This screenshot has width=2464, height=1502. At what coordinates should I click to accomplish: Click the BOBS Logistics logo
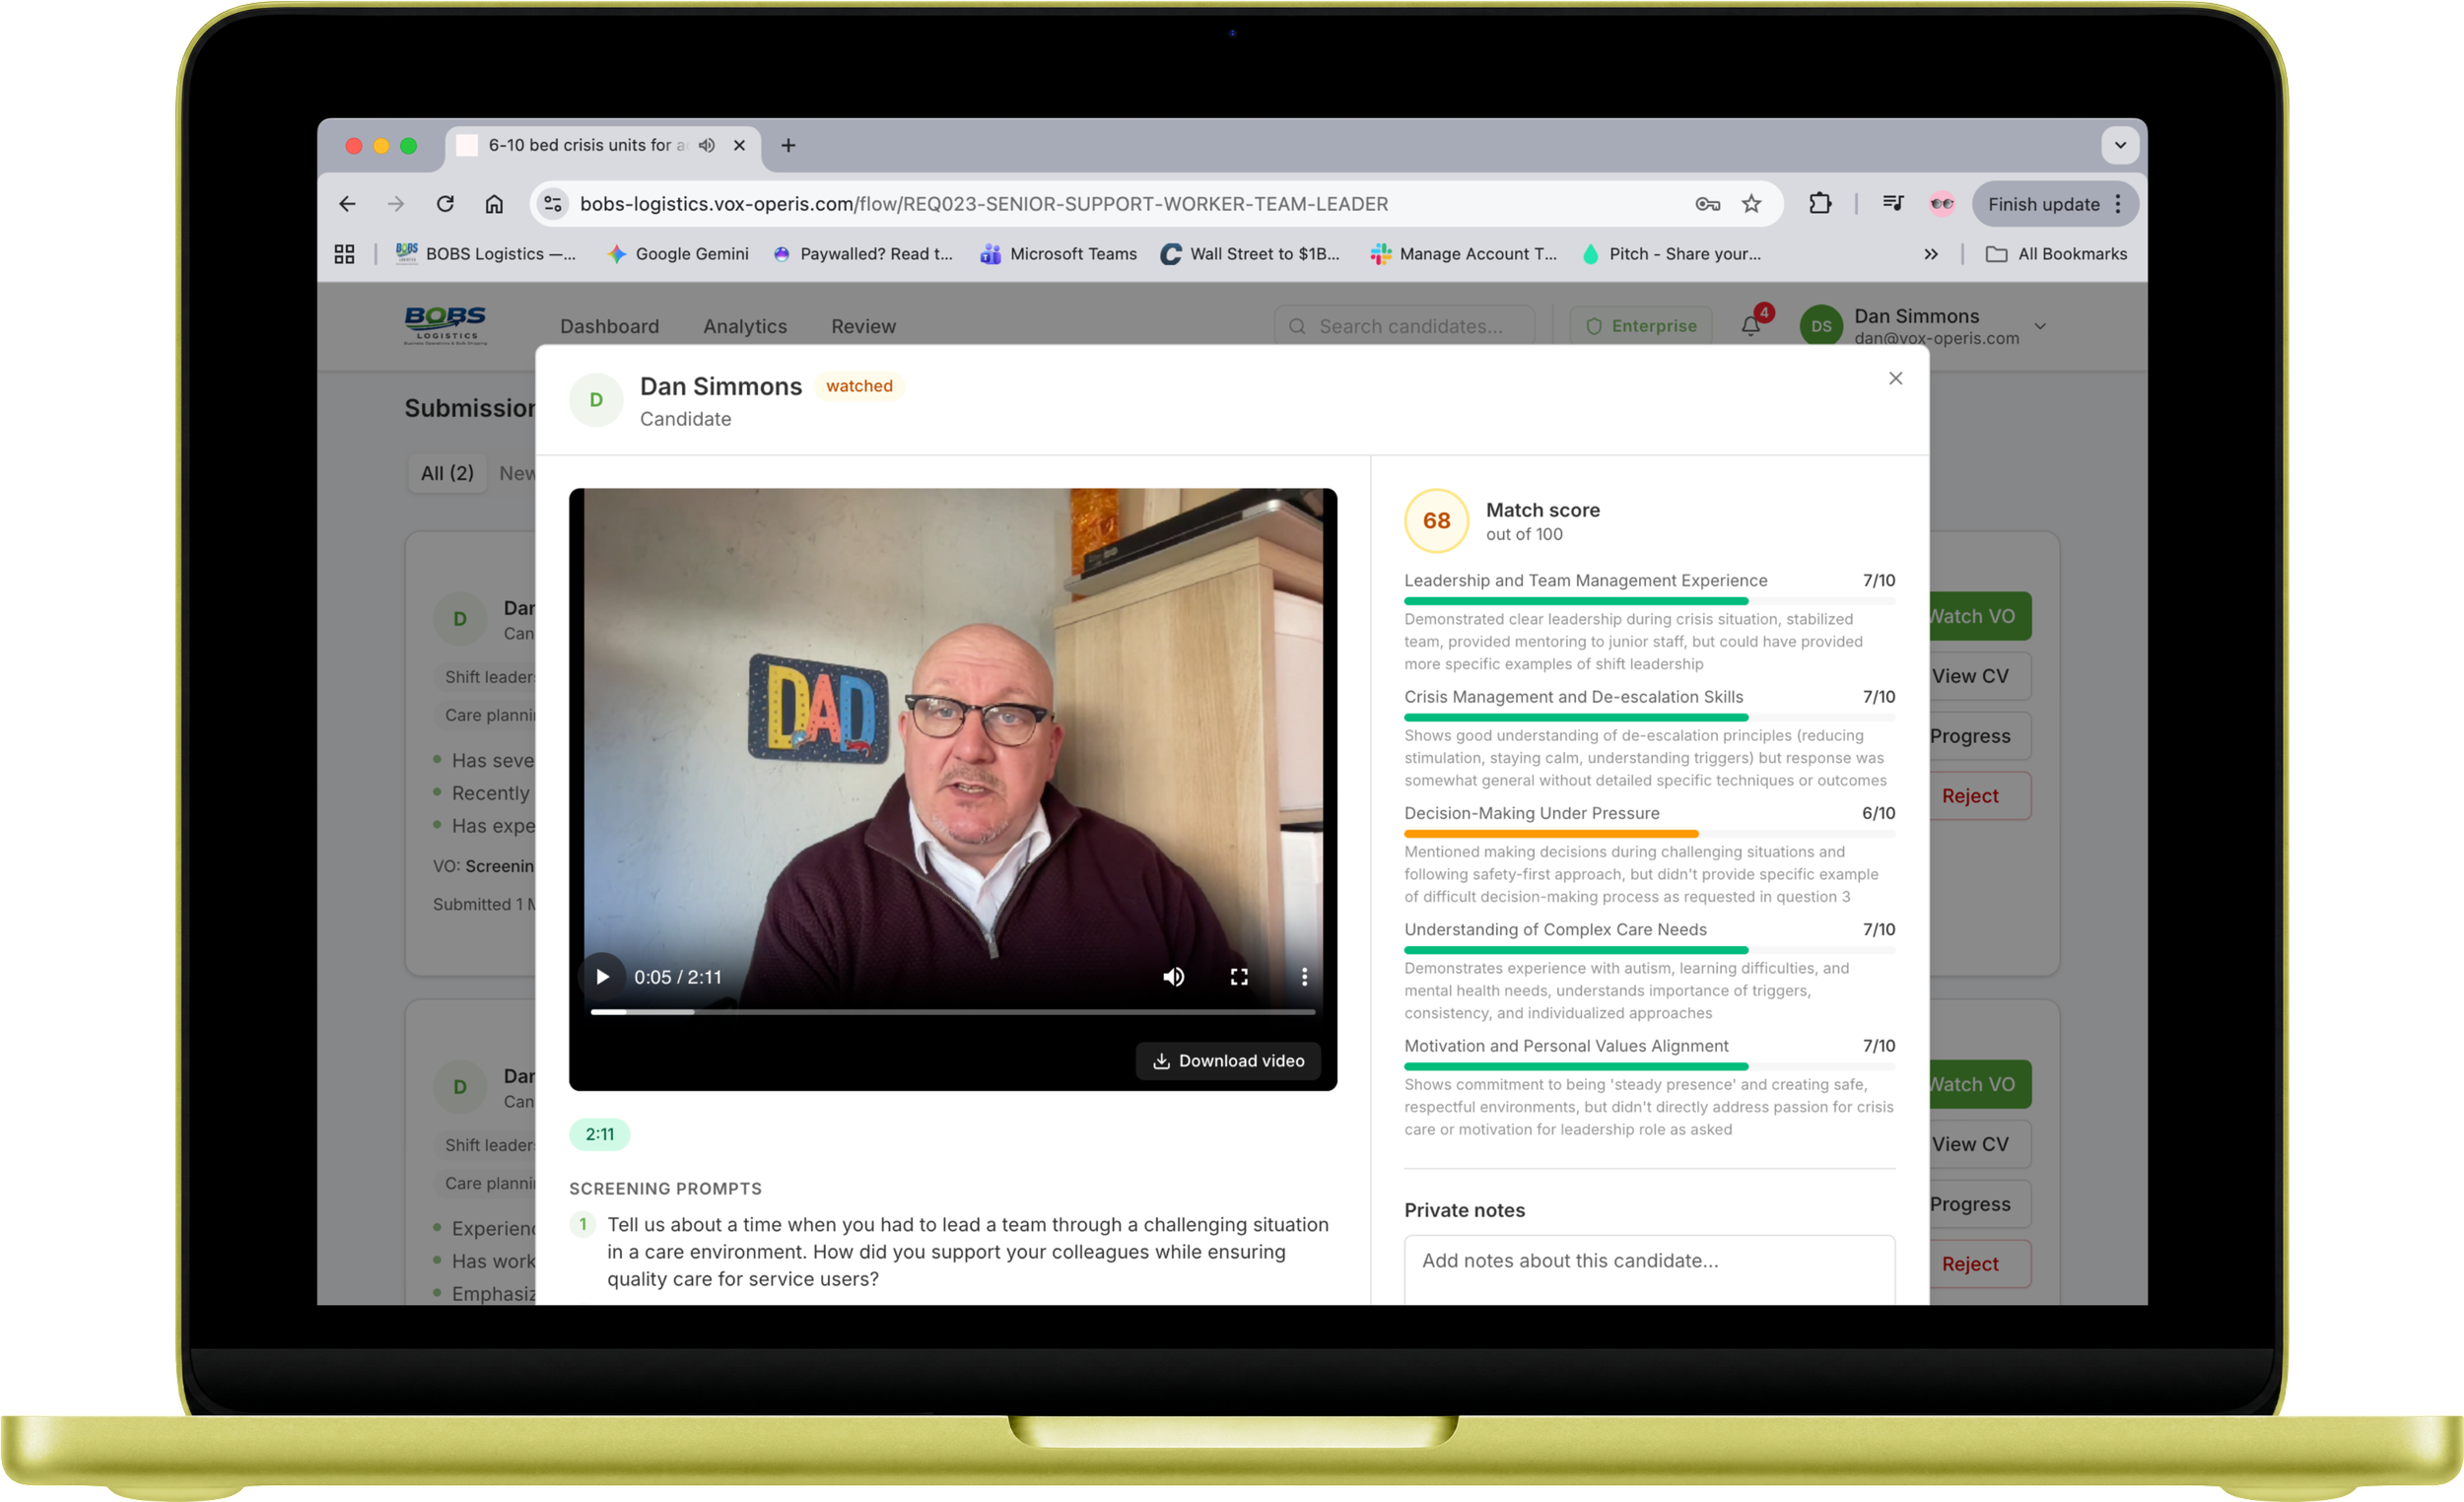pos(445,325)
